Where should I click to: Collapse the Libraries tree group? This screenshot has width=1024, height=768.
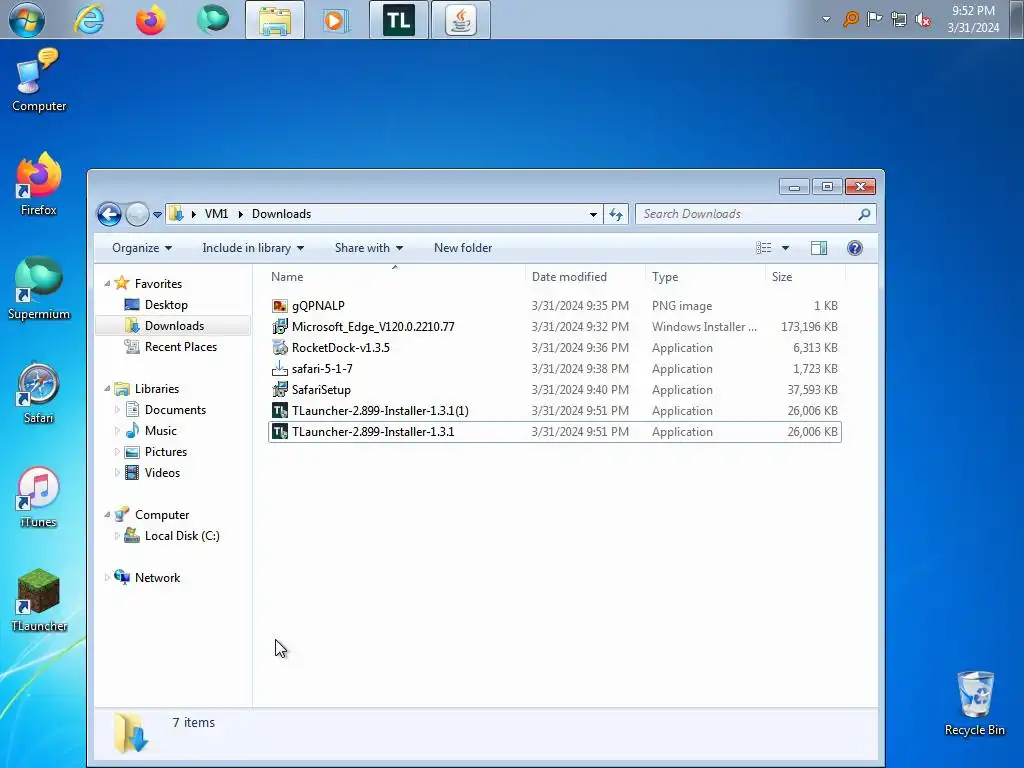point(107,389)
